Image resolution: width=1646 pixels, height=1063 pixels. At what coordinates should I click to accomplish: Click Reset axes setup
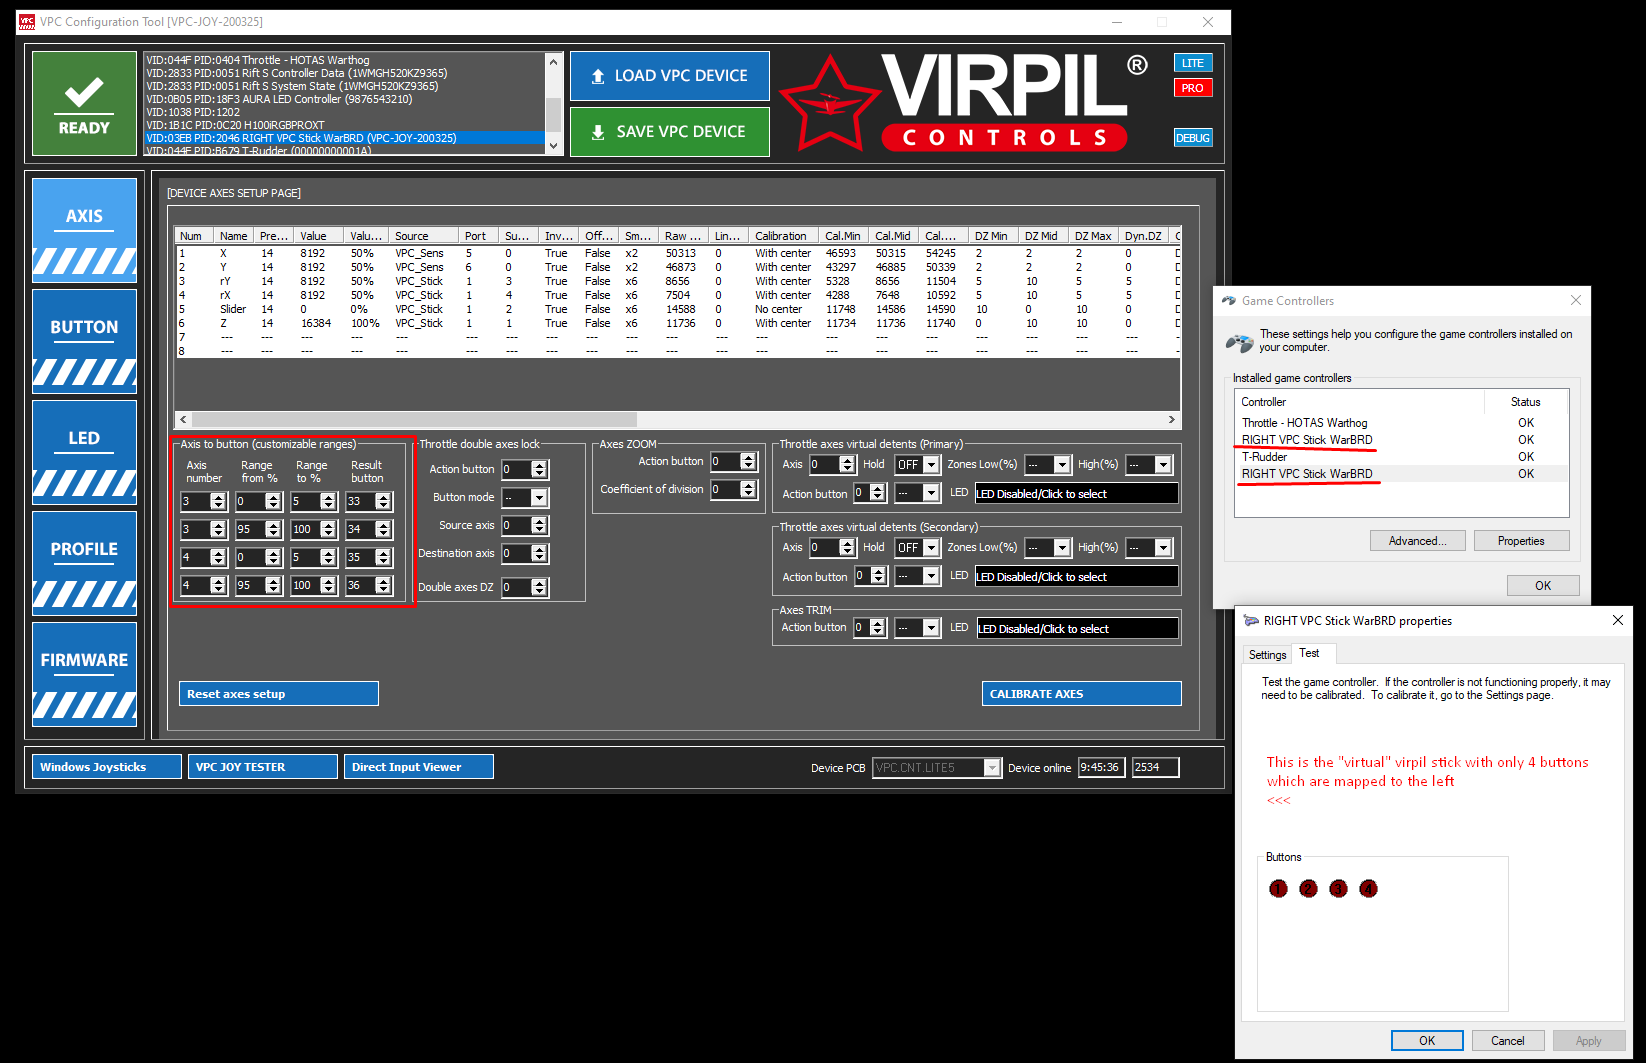click(x=278, y=693)
